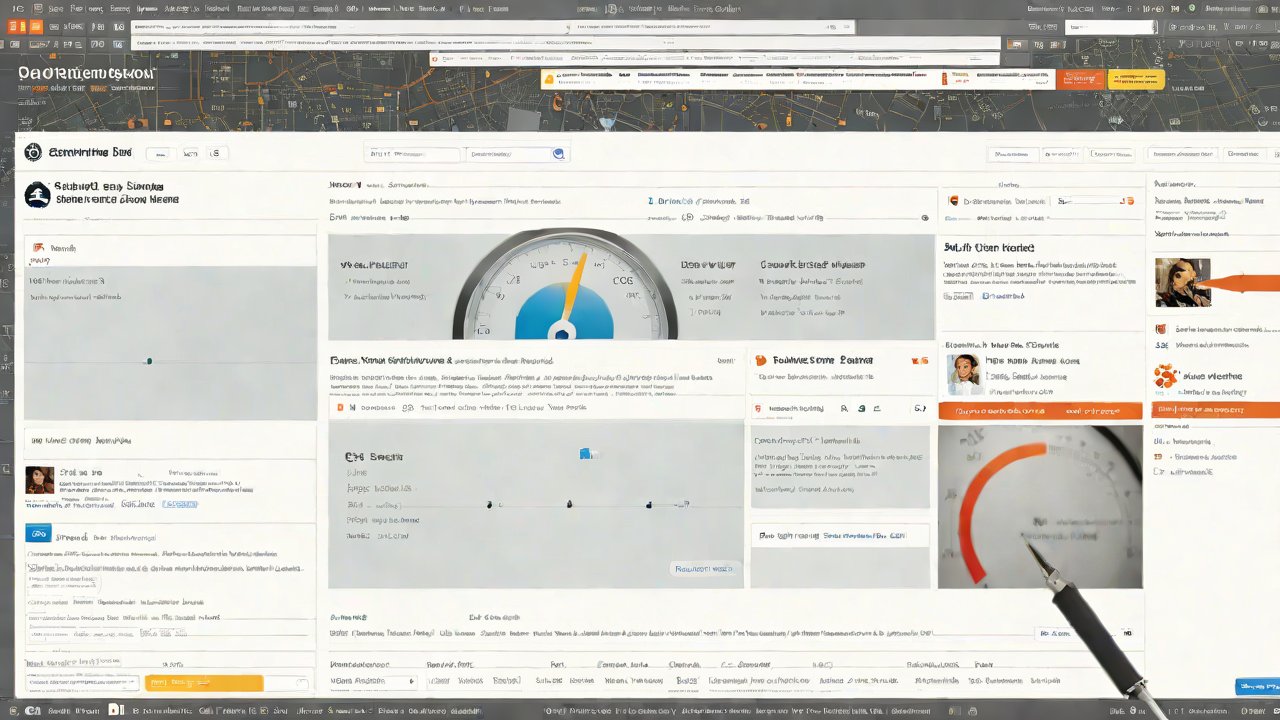
Task: Click the small blue square icon in left panel
Action: pos(37,532)
